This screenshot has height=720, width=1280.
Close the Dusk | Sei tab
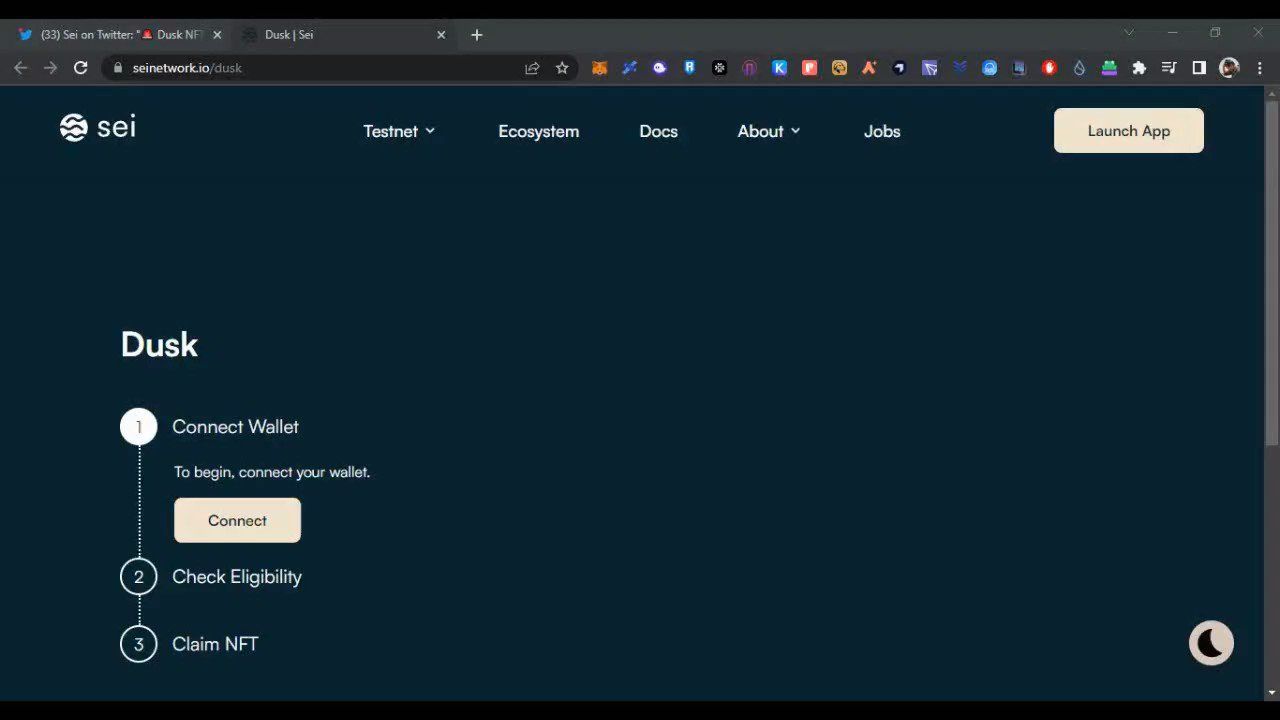pos(441,35)
